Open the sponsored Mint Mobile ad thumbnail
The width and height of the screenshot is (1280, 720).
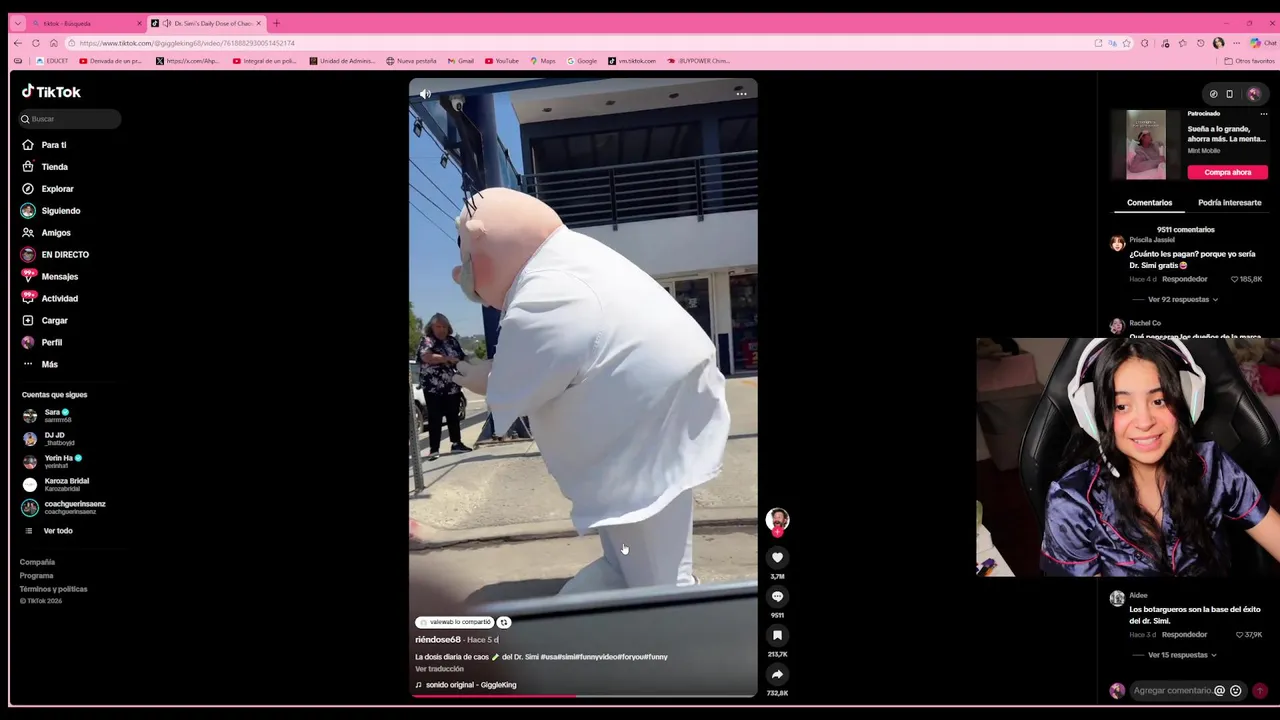[x=1146, y=145]
